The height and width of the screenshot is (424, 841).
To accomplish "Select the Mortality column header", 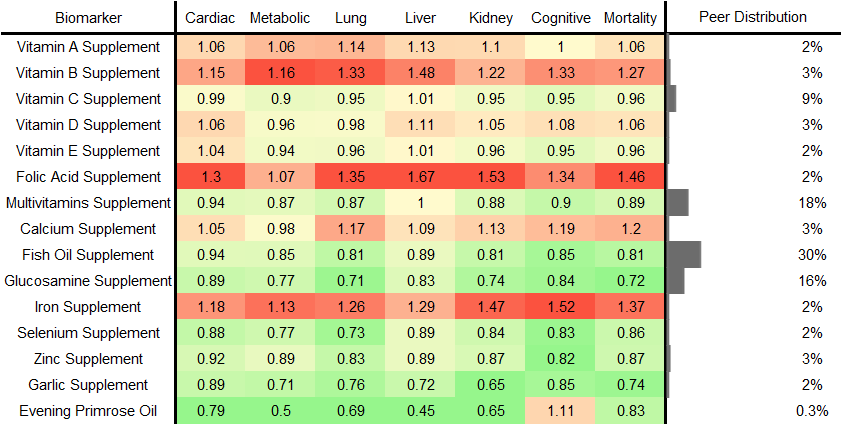I will 630,17.
